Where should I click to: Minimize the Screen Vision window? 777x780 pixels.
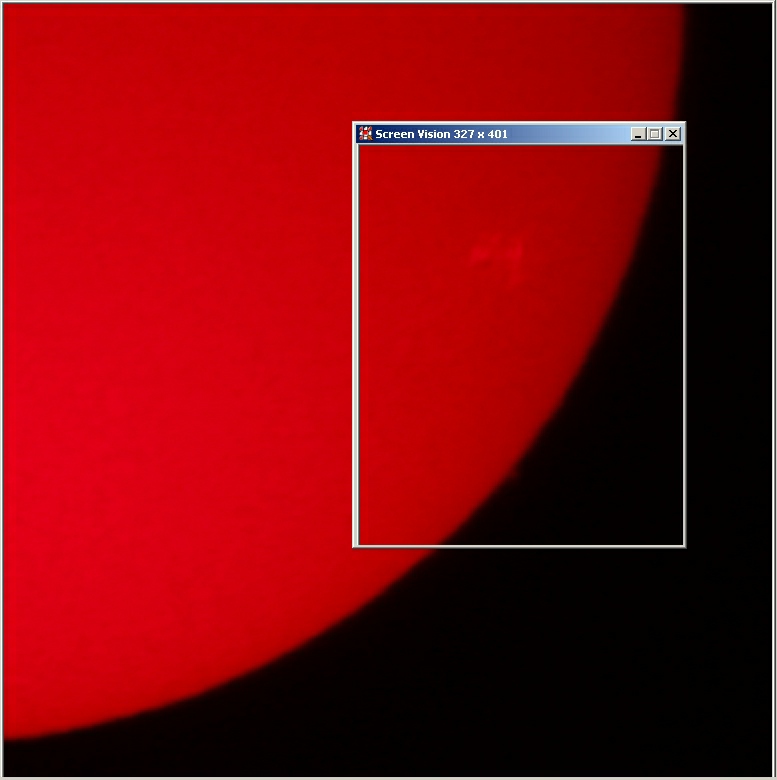click(x=638, y=134)
